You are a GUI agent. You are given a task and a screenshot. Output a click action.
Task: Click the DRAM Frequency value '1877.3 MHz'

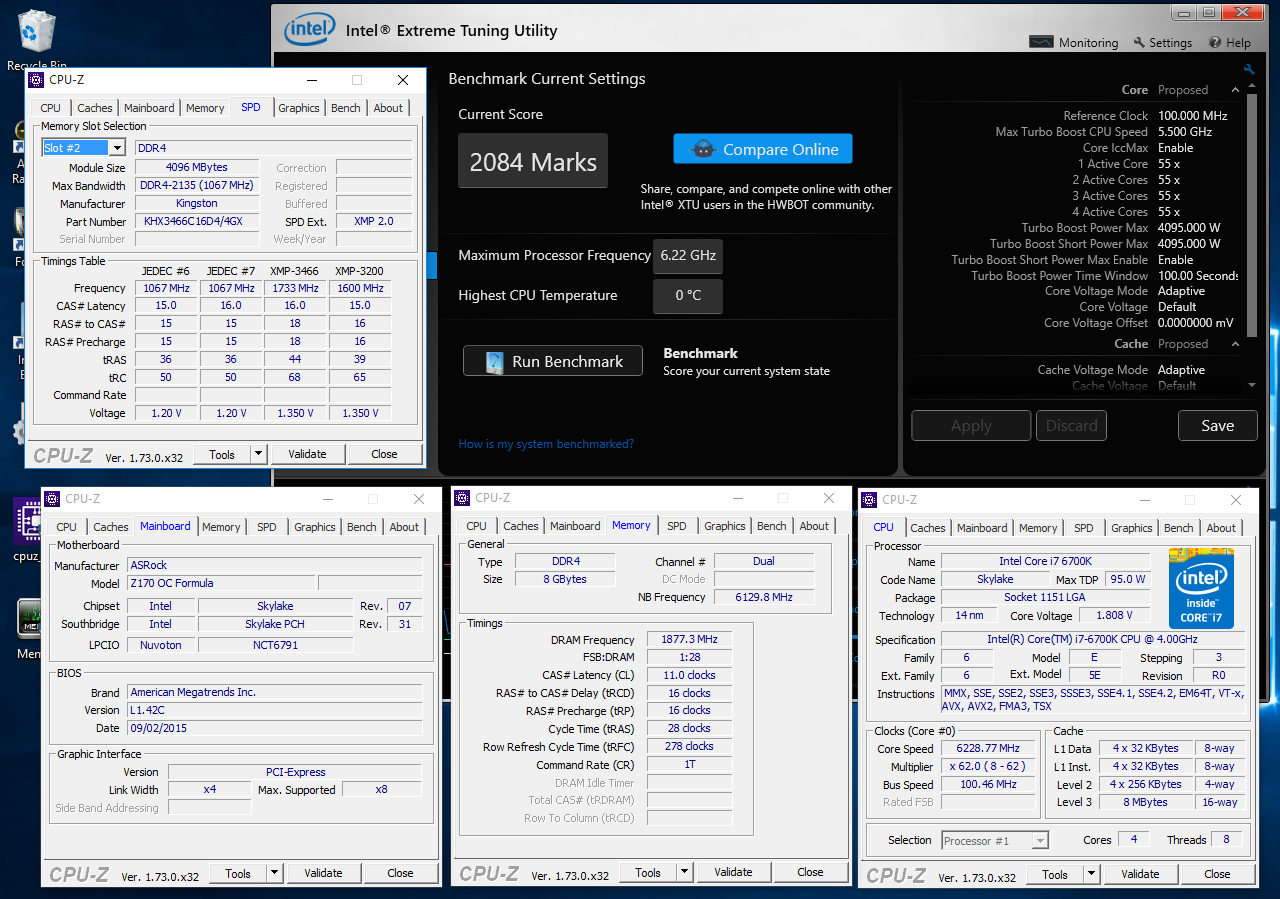(x=690, y=640)
